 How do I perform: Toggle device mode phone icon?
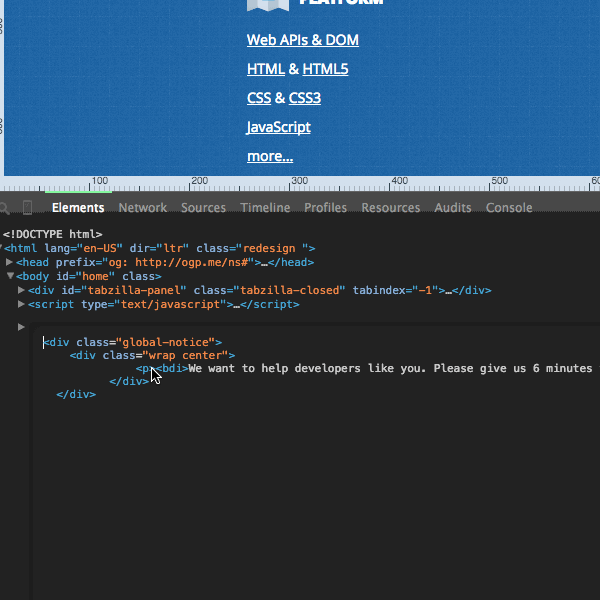click(x=27, y=207)
